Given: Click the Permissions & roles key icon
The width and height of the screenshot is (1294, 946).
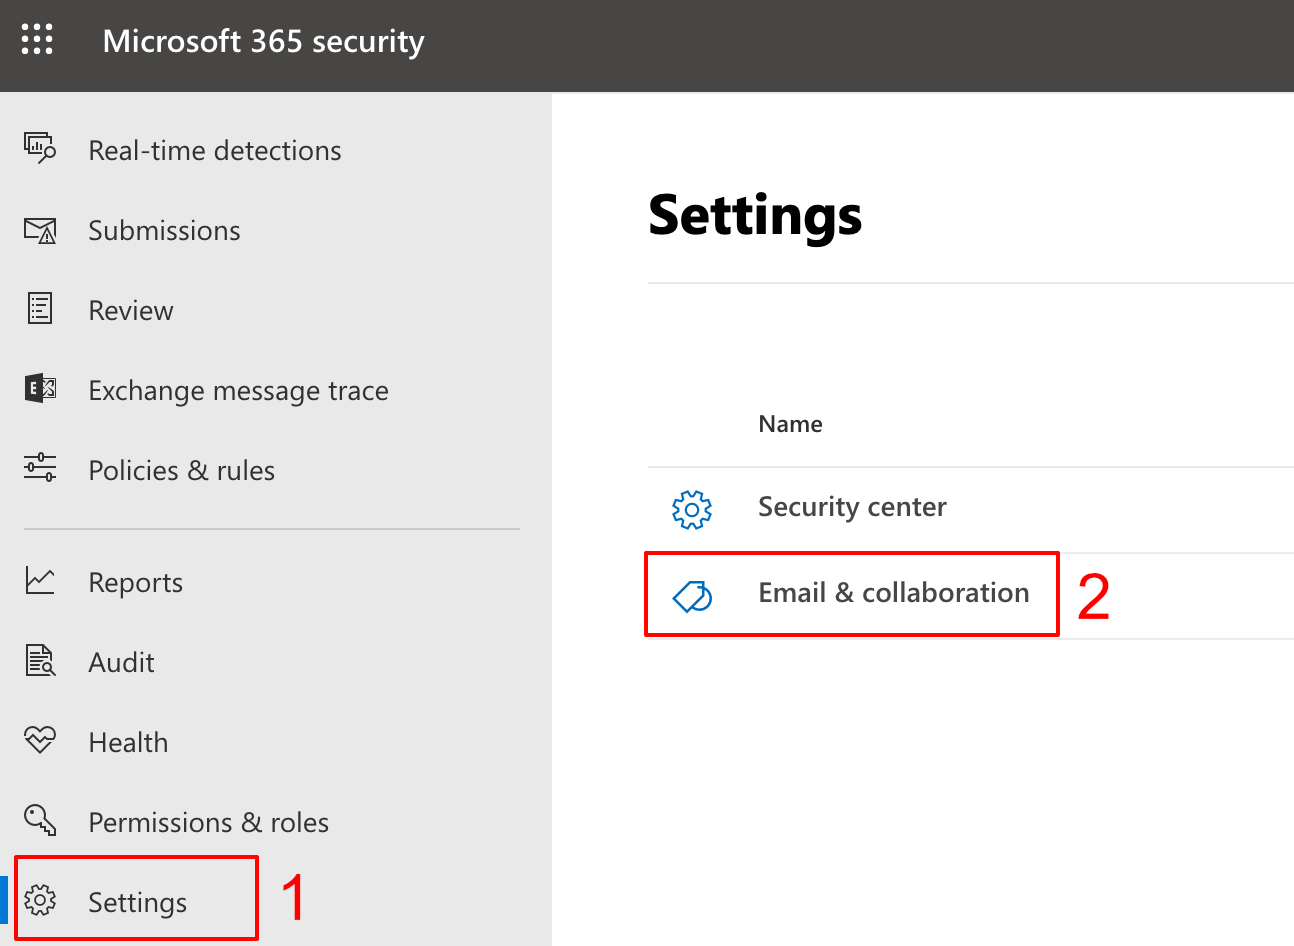Looking at the screenshot, I should pos(40,820).
